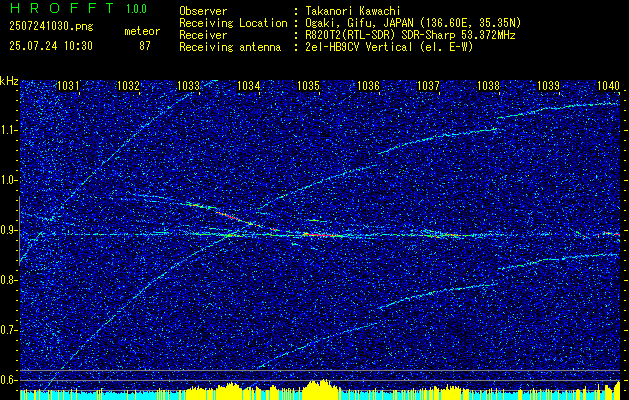Click time marker 1040
This screenshot has height=400, width=629.
pos(609,85)
